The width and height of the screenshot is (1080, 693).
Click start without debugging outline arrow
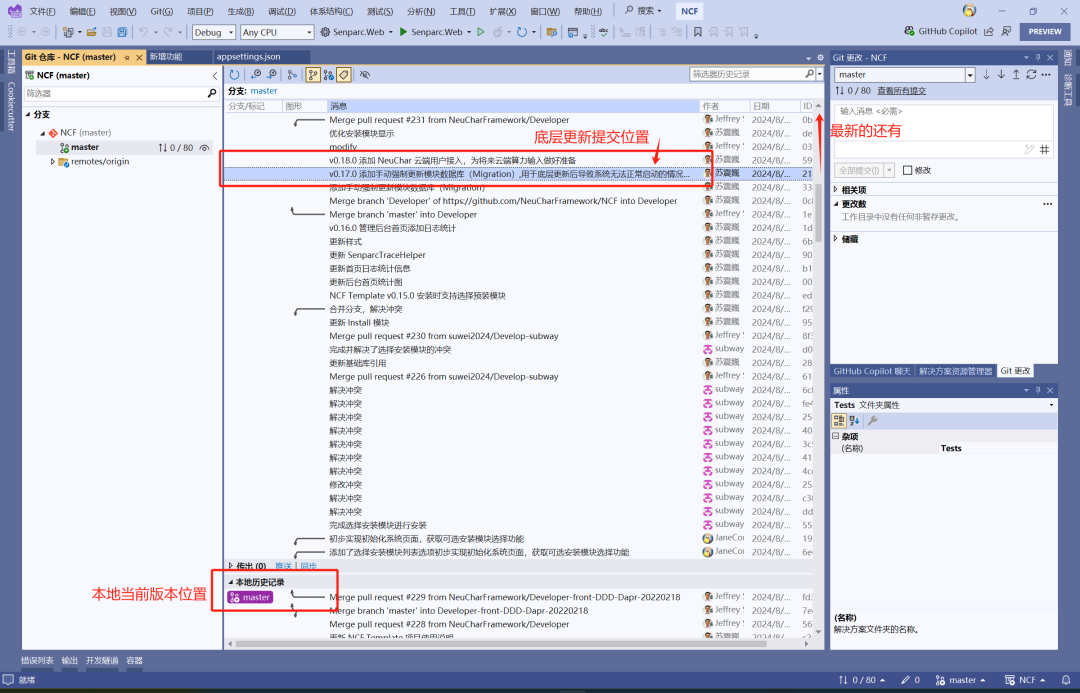coord(481,32)
